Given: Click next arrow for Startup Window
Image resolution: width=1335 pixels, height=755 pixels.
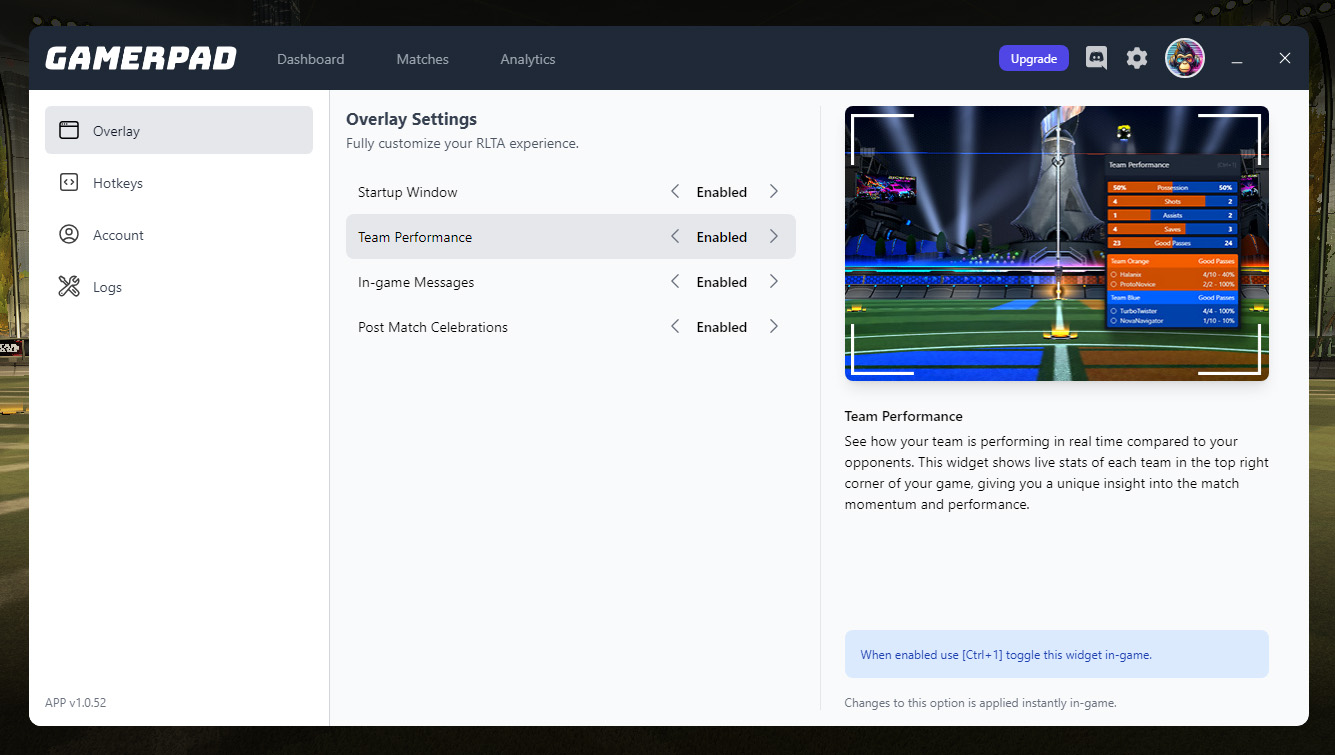Looking at the screenshot, I should point(773,191).
